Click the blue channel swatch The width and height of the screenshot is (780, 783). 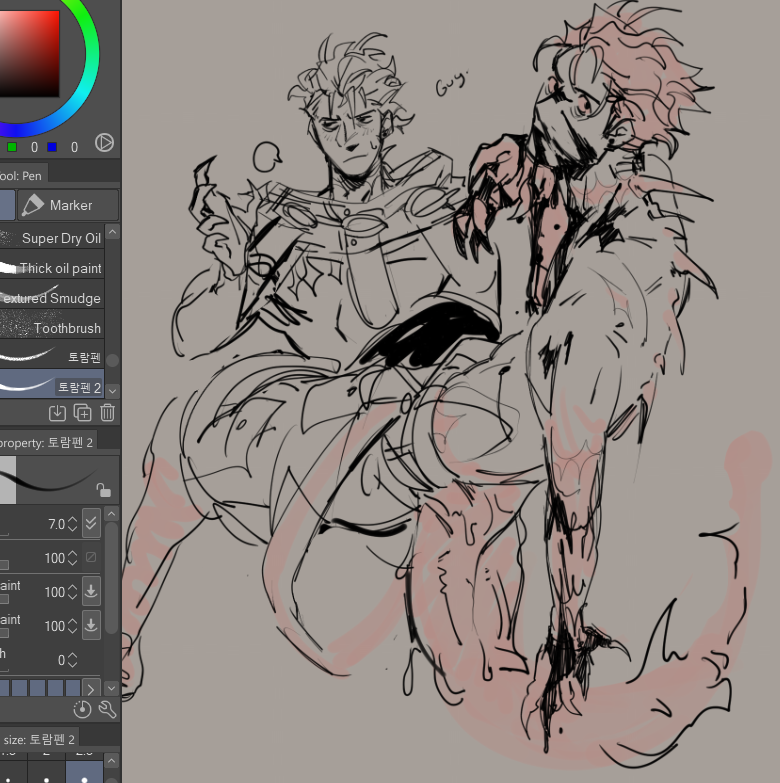52,147
